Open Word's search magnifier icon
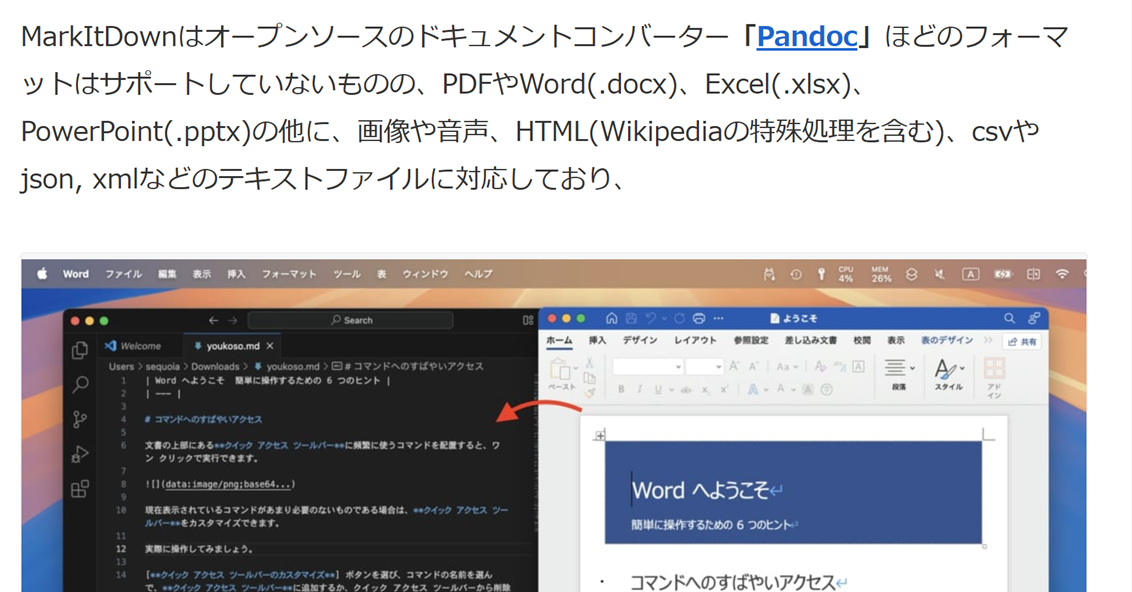 (1009, 318)
